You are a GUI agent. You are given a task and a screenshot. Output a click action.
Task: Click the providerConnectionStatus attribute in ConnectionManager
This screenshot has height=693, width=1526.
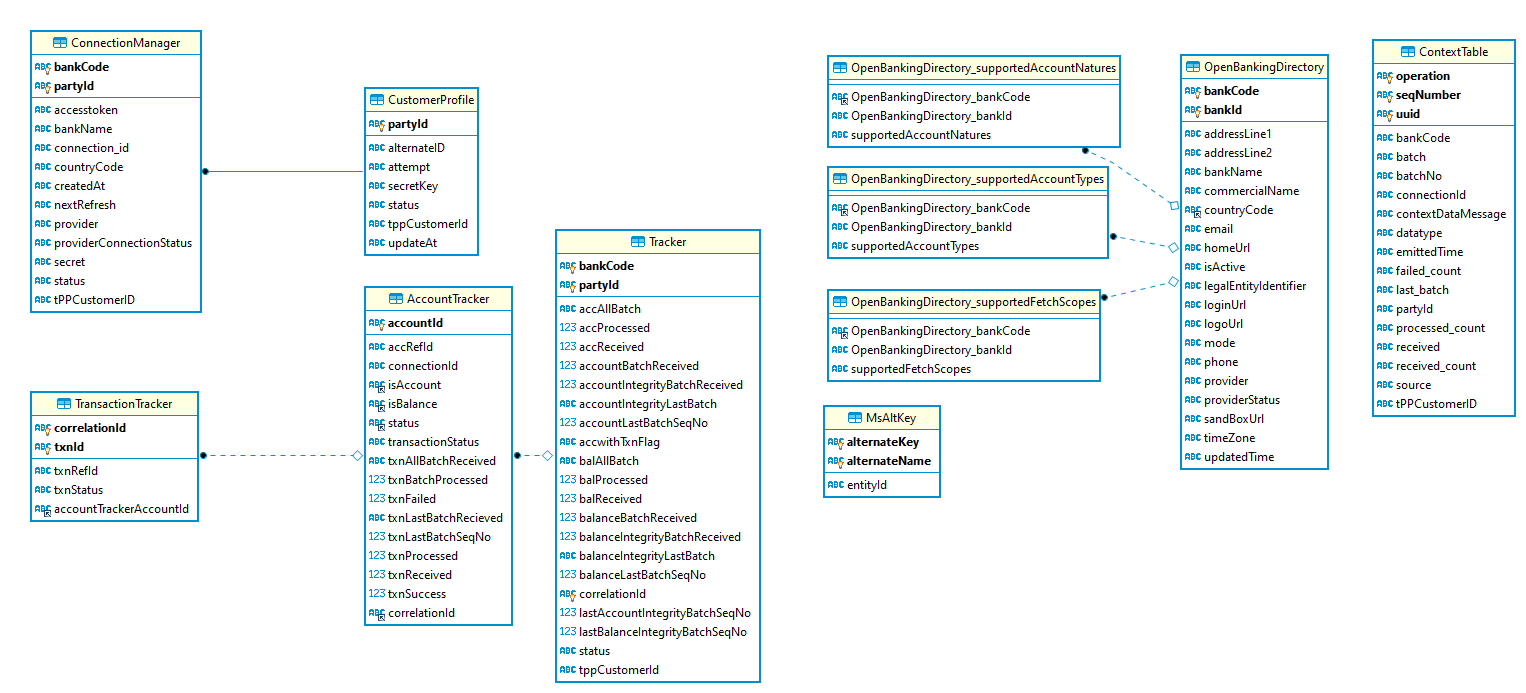coord(122,243)
